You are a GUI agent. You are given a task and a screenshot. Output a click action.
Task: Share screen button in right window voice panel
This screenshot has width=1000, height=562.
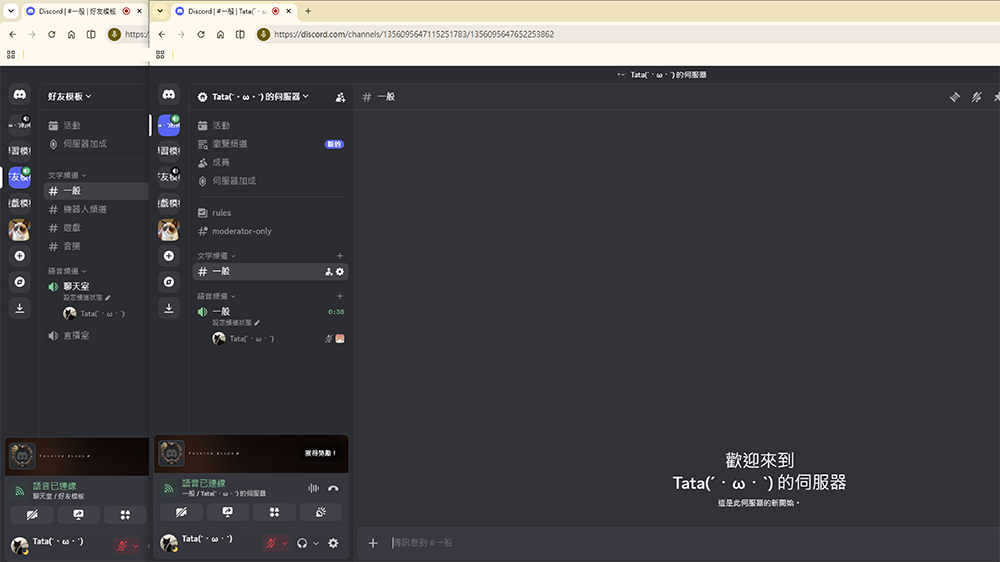228,512
